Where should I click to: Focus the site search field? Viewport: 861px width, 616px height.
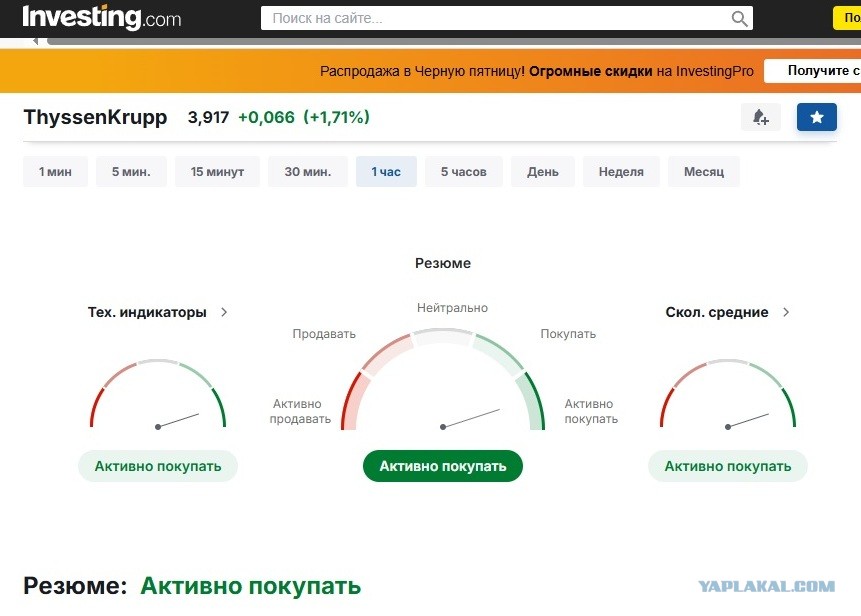click(506, 18)
